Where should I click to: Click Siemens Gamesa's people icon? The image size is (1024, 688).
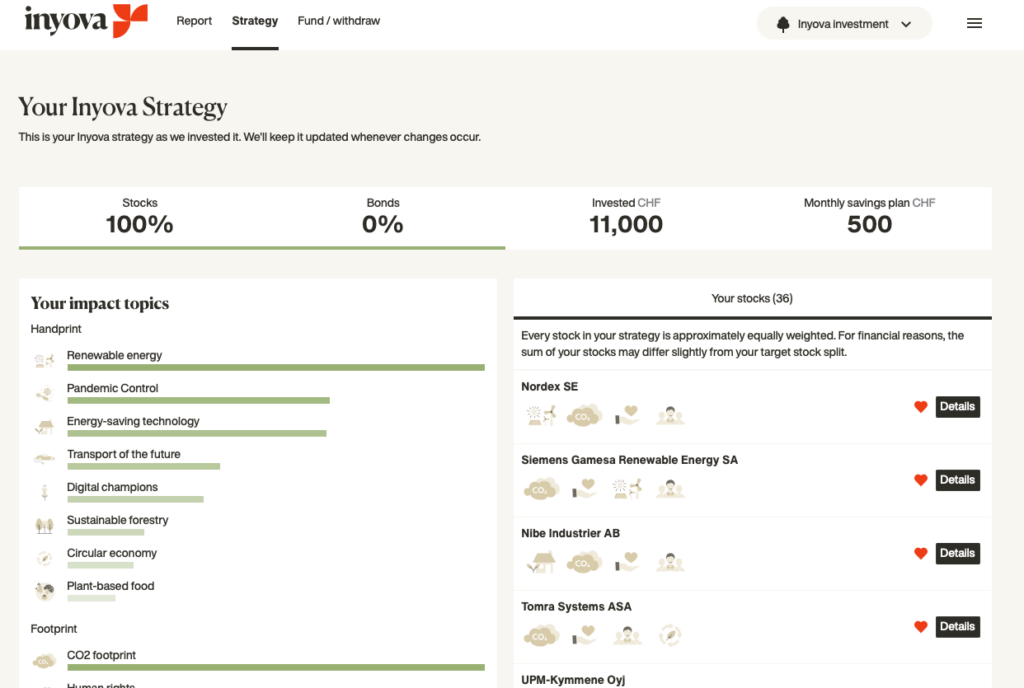click(x=670, y=488)
